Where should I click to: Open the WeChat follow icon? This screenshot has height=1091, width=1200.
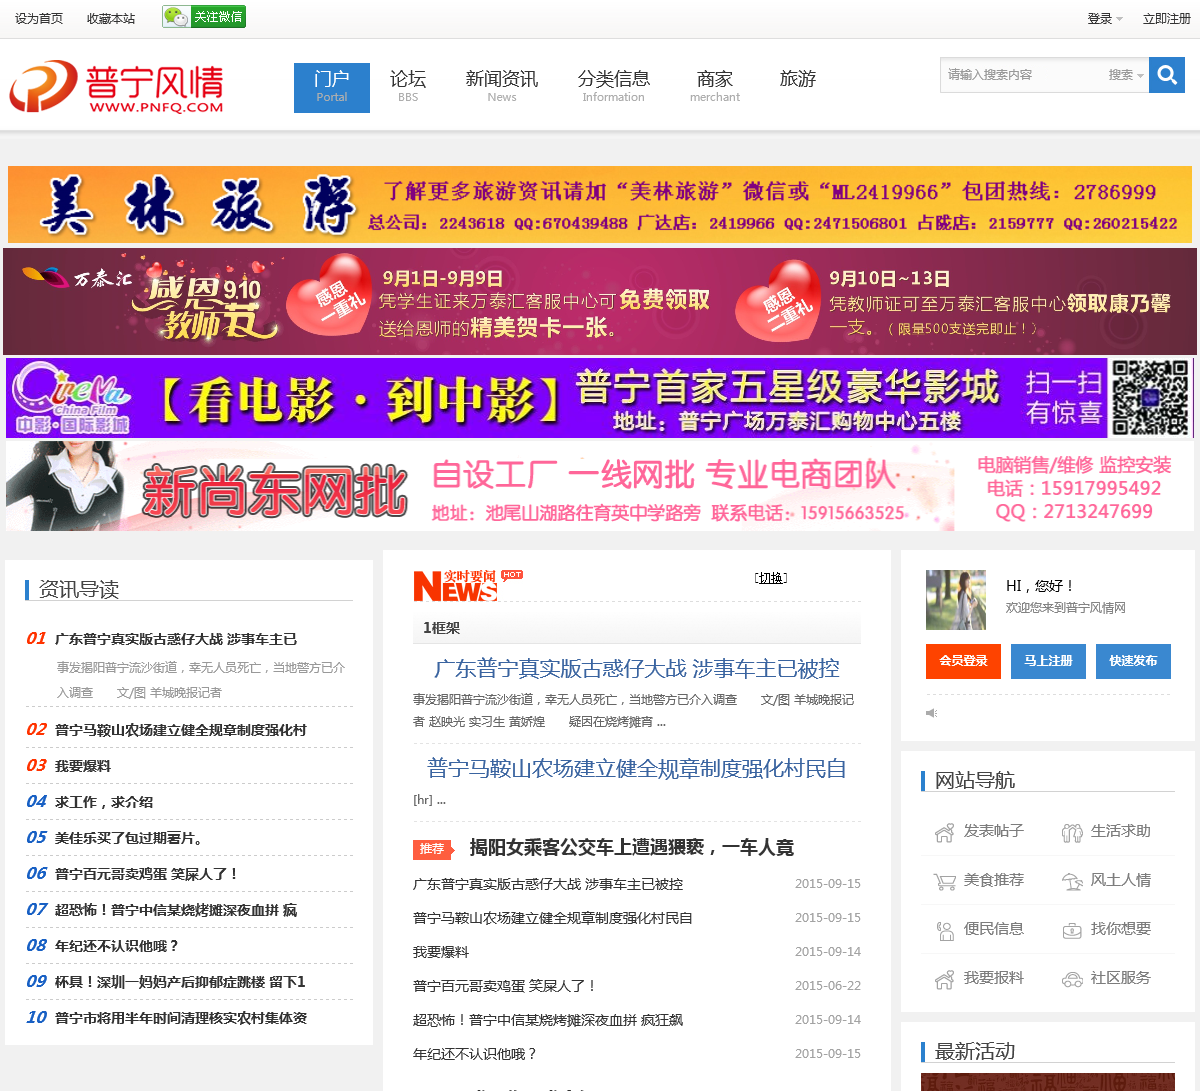(x=204, y=17)
